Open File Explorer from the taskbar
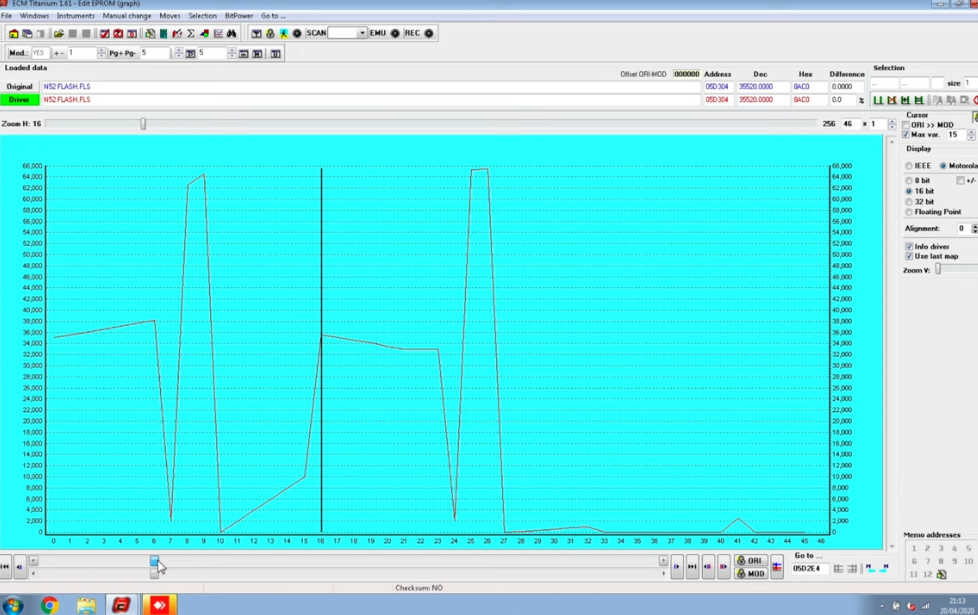 point(86,604)
